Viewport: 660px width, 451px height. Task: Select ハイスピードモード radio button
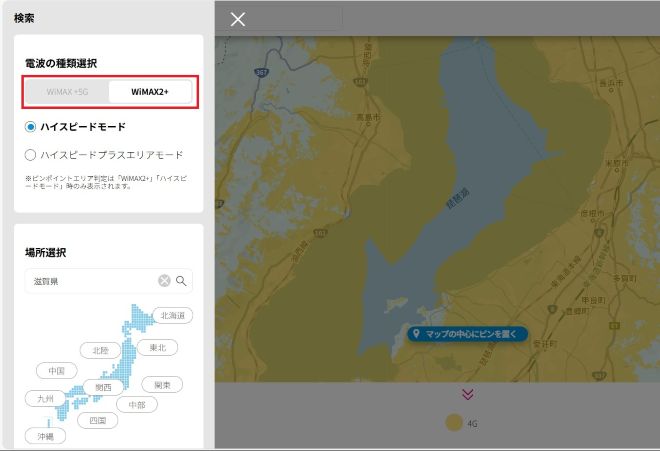pos(30,127)
